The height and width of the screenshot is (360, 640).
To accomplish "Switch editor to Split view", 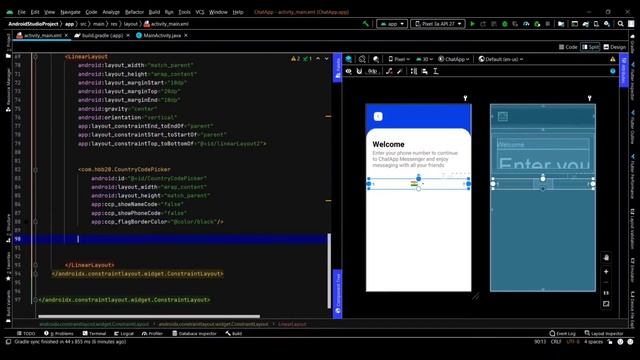I will (591, 47).
